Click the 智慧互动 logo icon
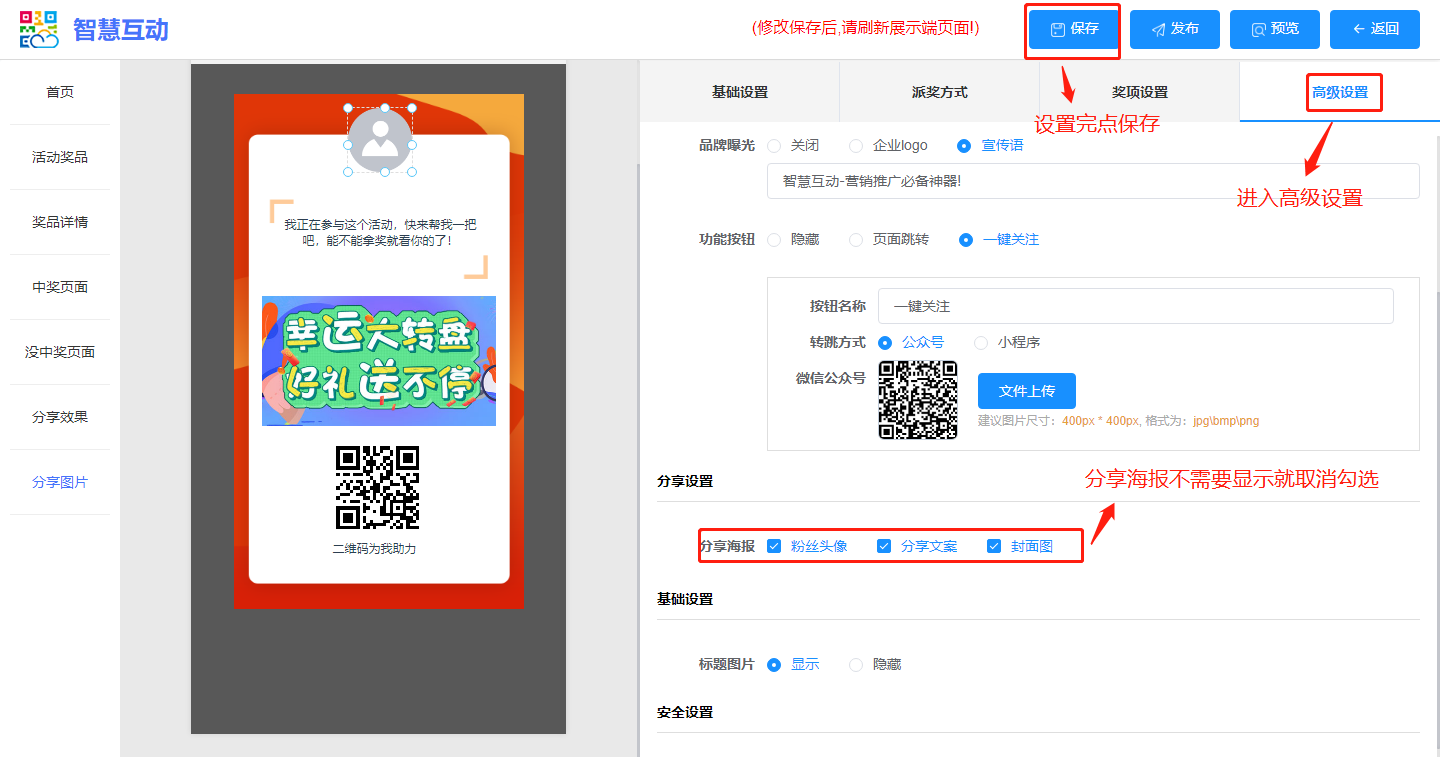 point(39,30)
